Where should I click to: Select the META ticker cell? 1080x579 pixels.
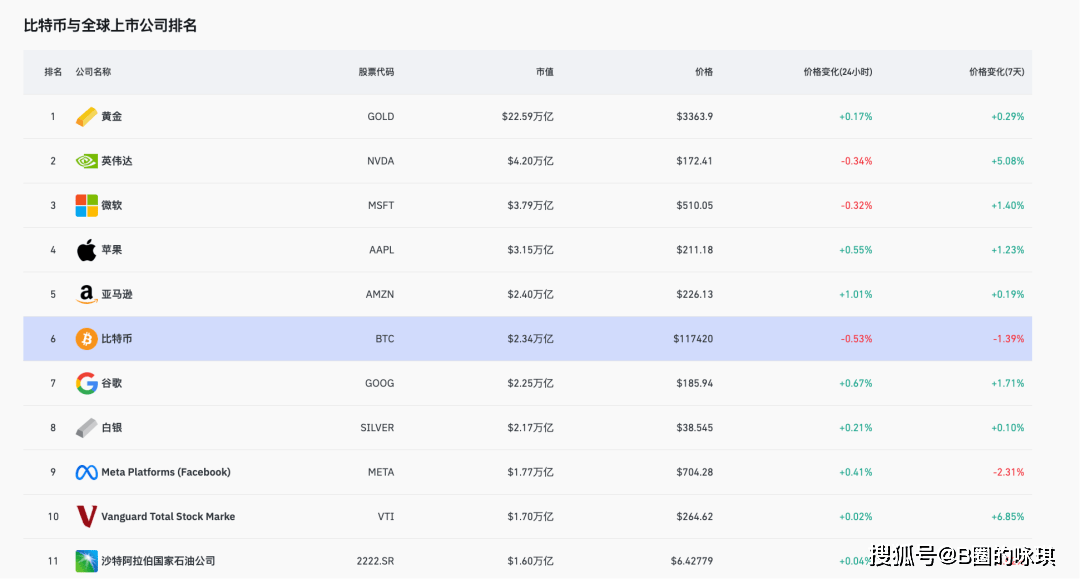[381, 472]
